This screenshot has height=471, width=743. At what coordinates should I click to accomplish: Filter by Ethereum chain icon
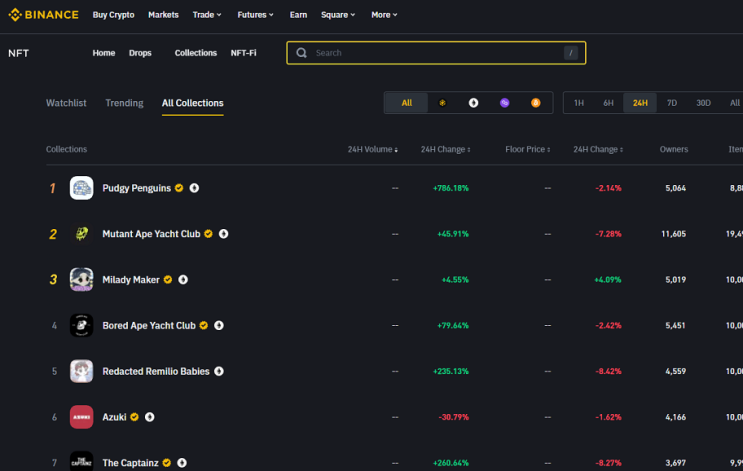(473, 103)
